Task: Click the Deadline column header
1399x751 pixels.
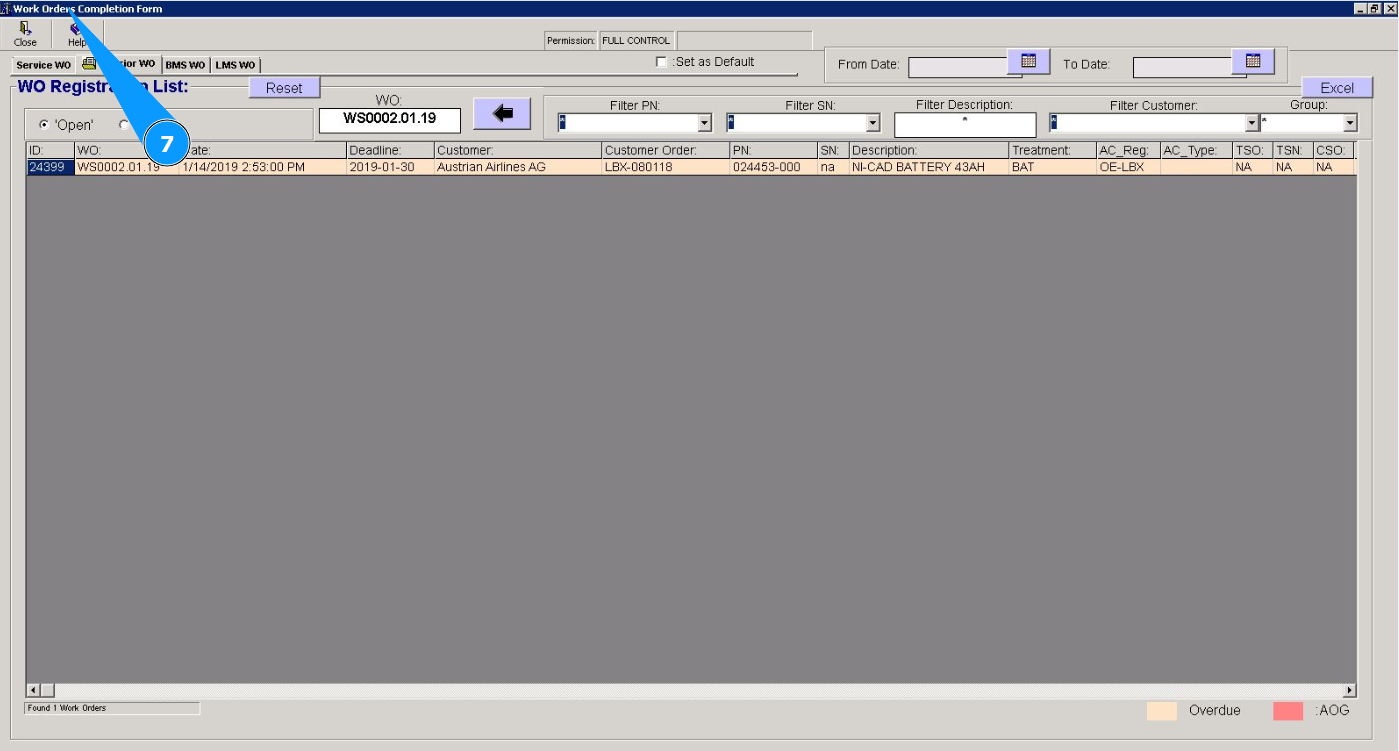Action: click(x=390, y=151)
